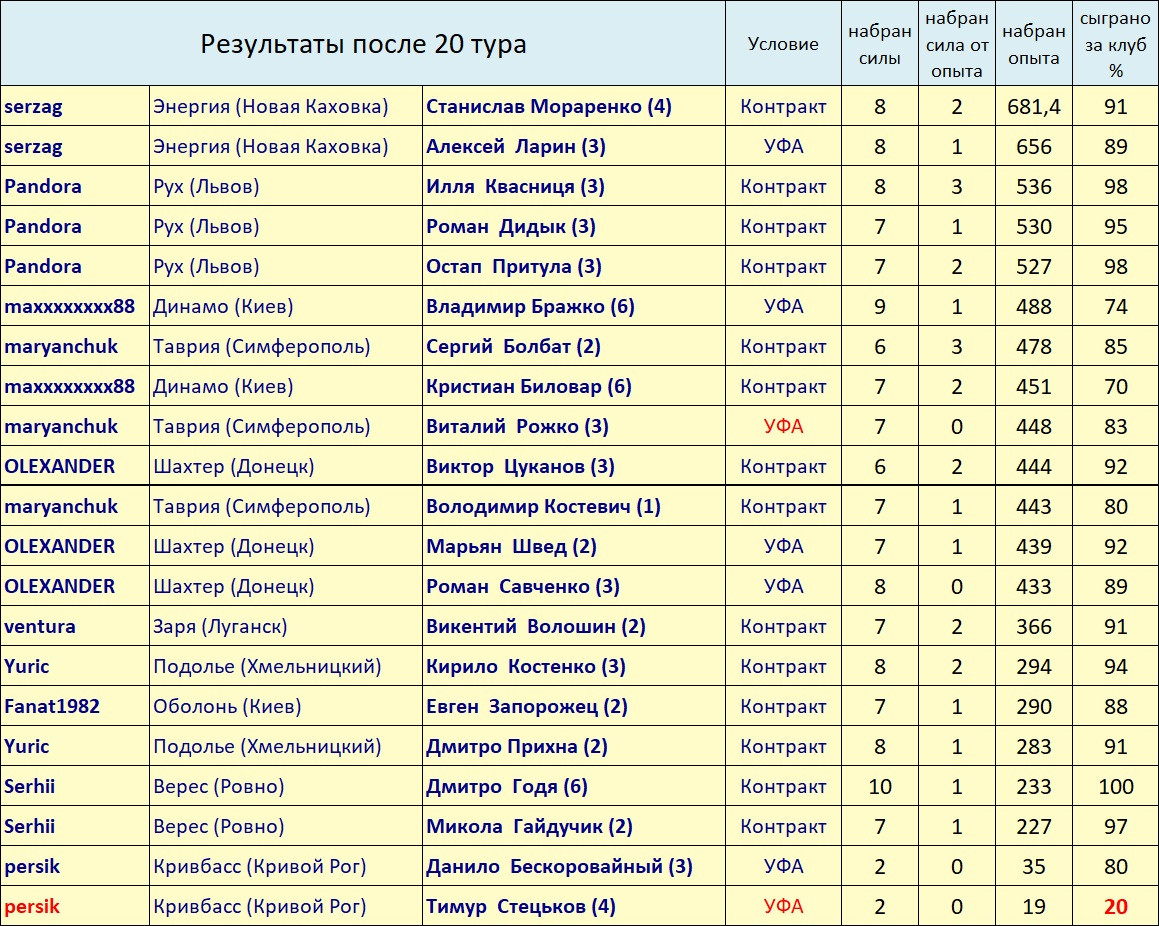The image size is (1159, 926).
Task: Click Рух (Львов) in Квасниця row
Action: click(x=205, y=186)
